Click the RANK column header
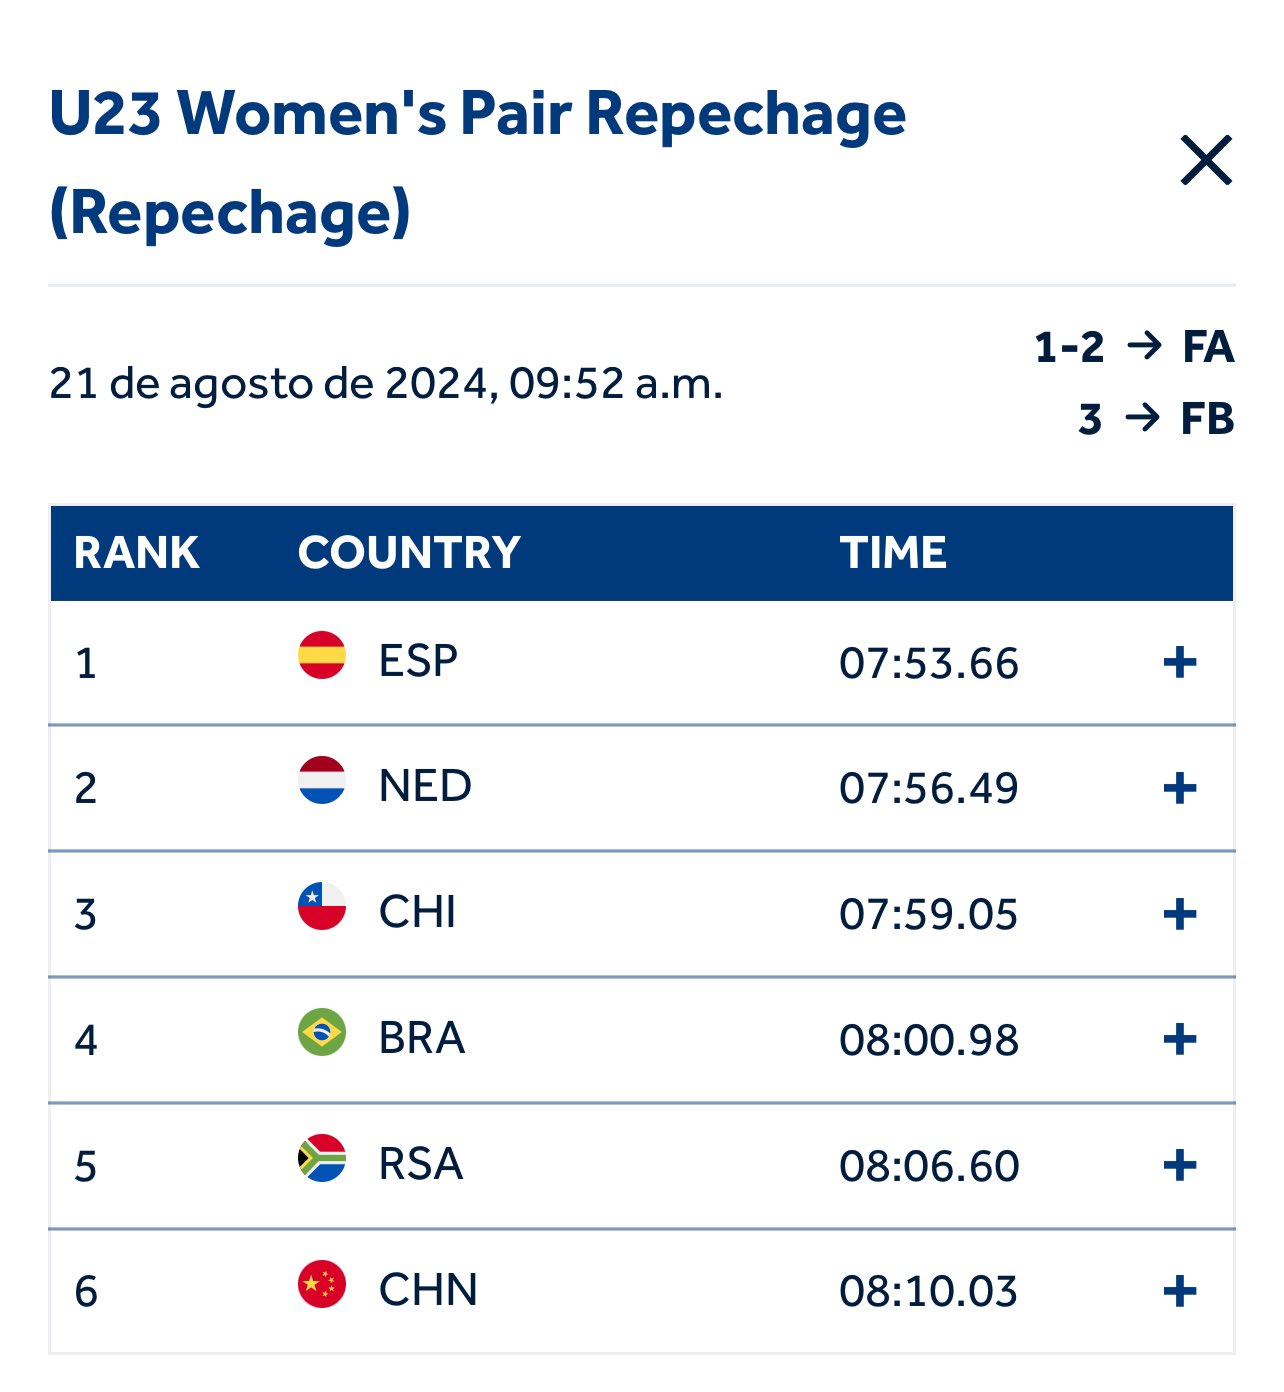This screenshot has width=1284, height=1392. pos(136,553)
